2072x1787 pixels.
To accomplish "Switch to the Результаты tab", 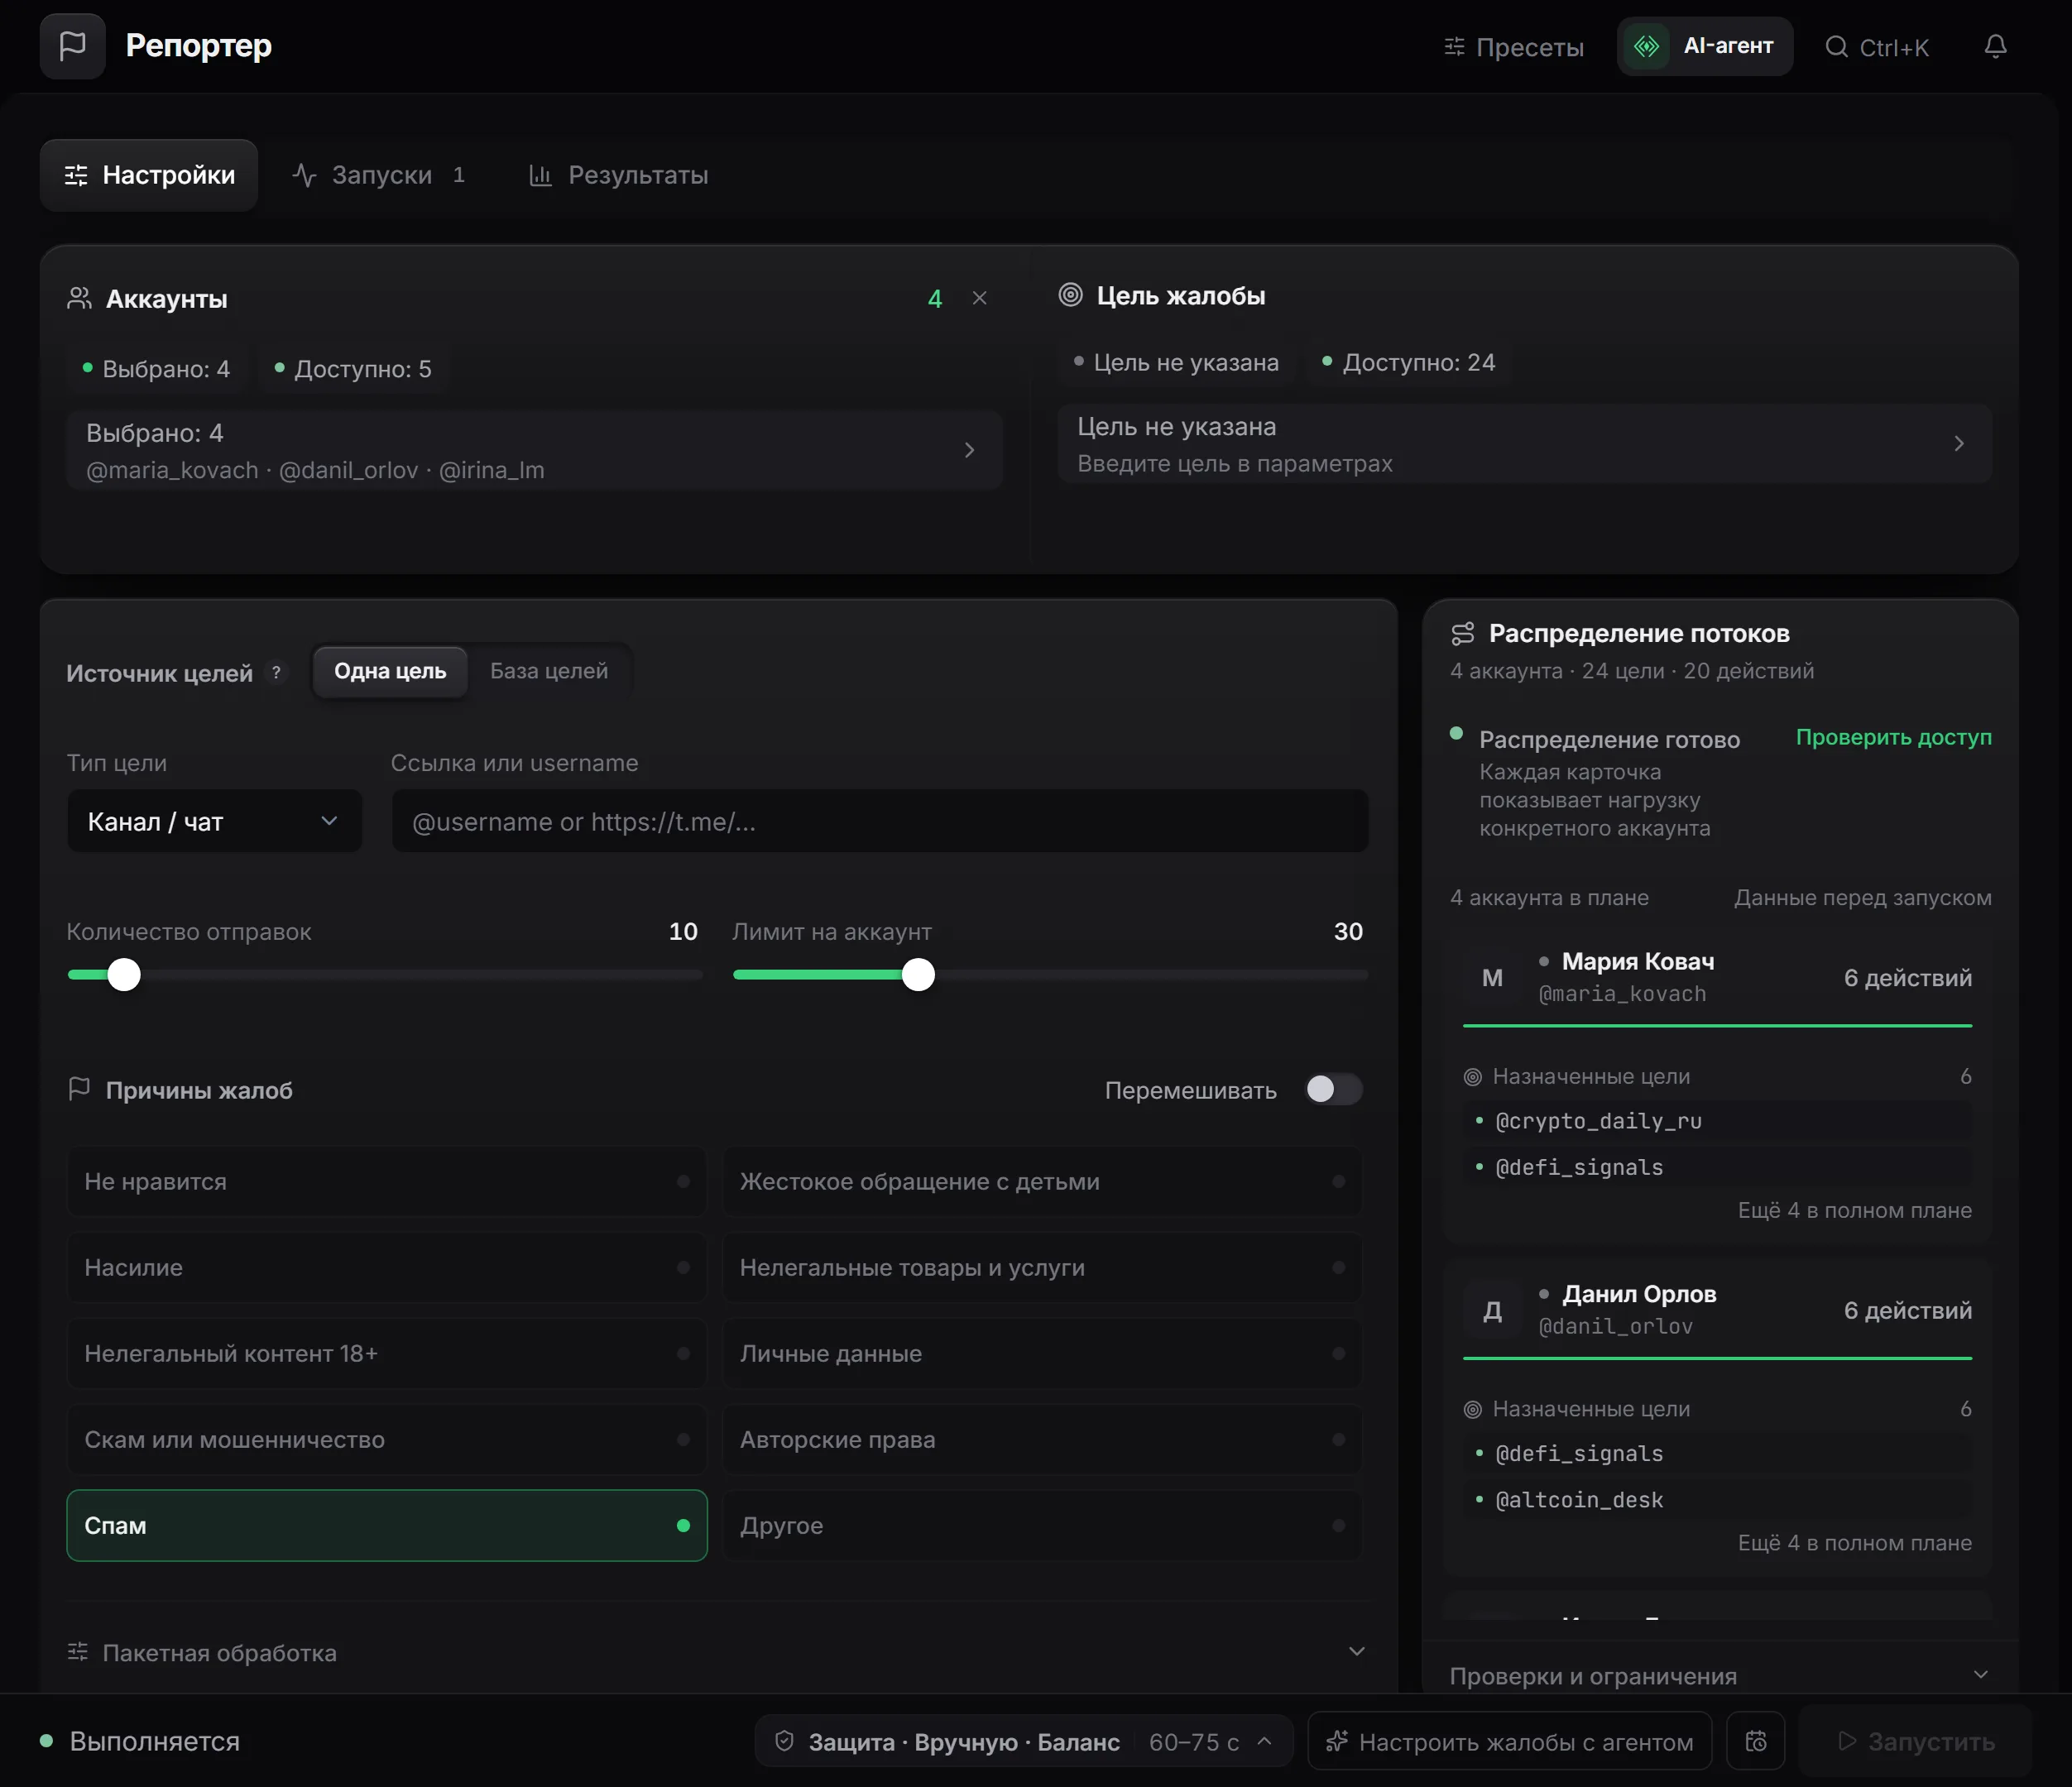I will [x=618, y=175].
